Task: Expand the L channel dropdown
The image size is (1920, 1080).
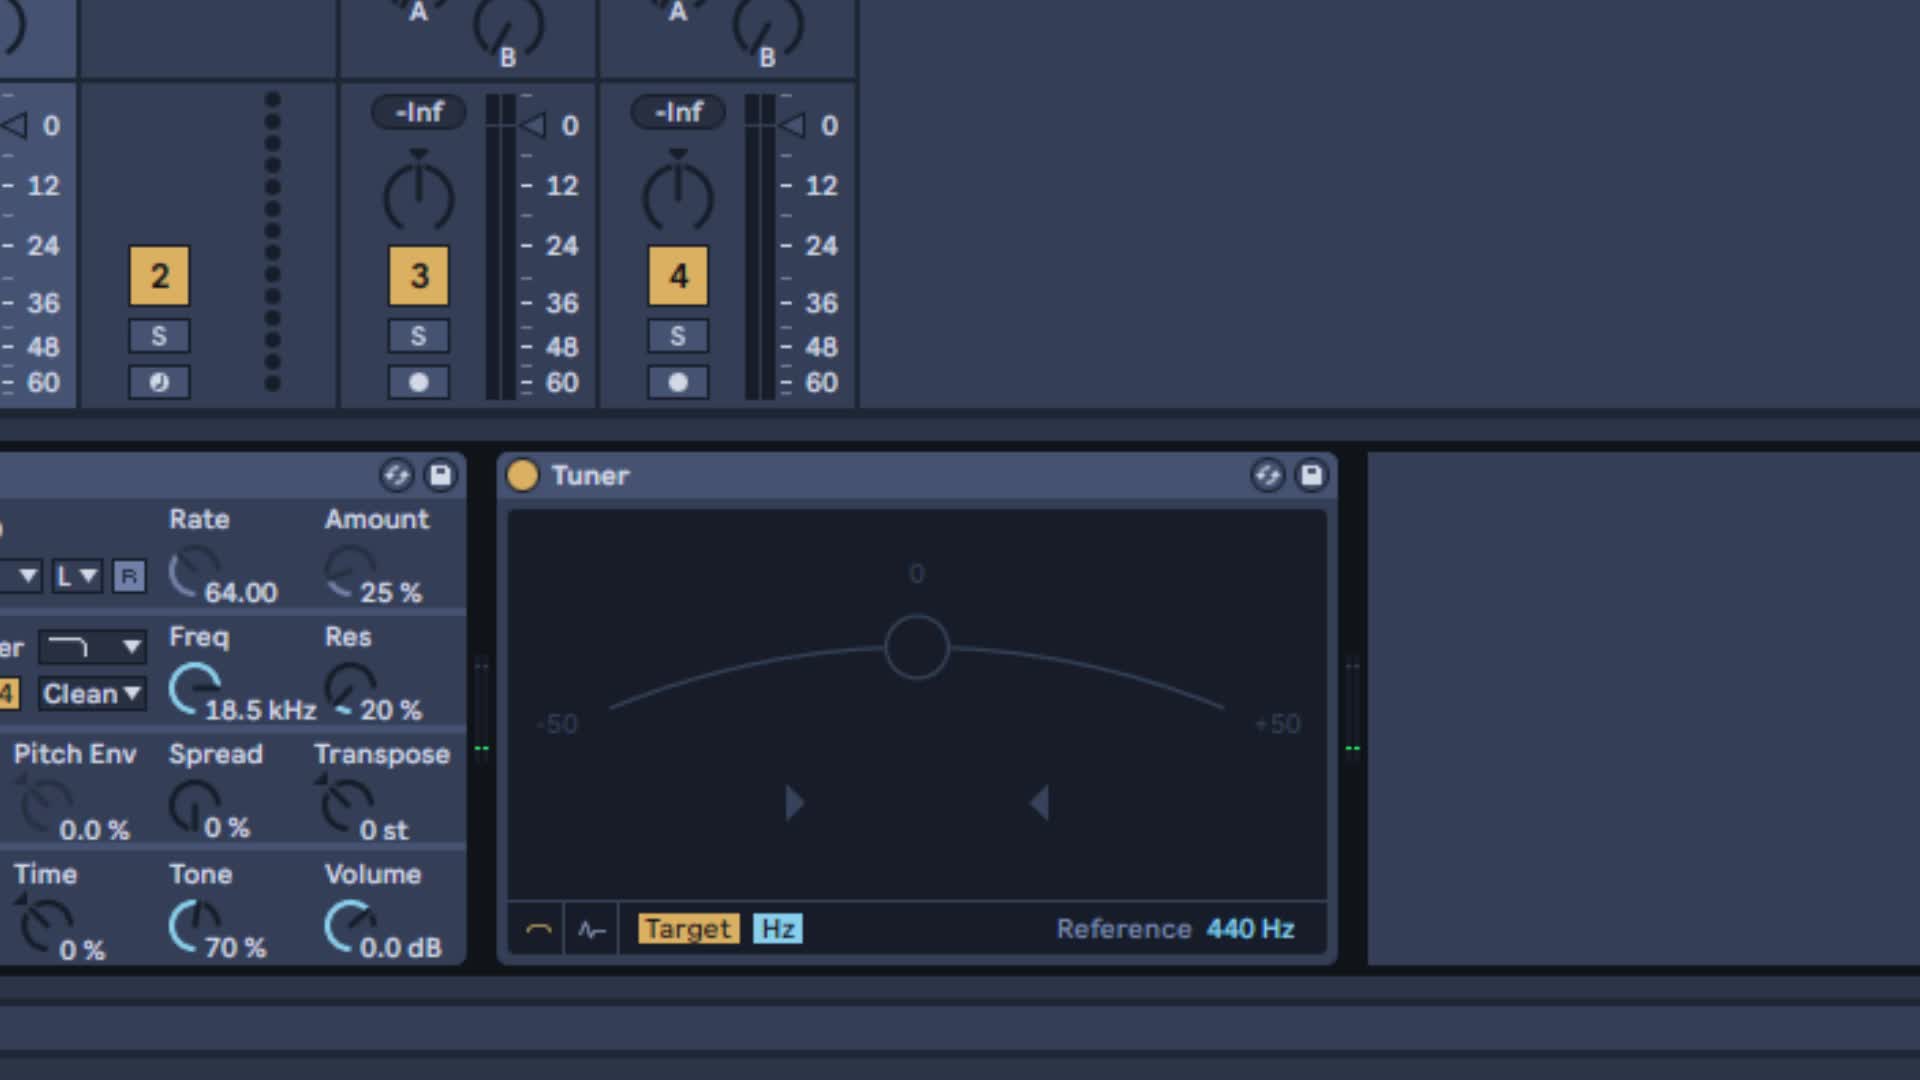Action: 77,576
